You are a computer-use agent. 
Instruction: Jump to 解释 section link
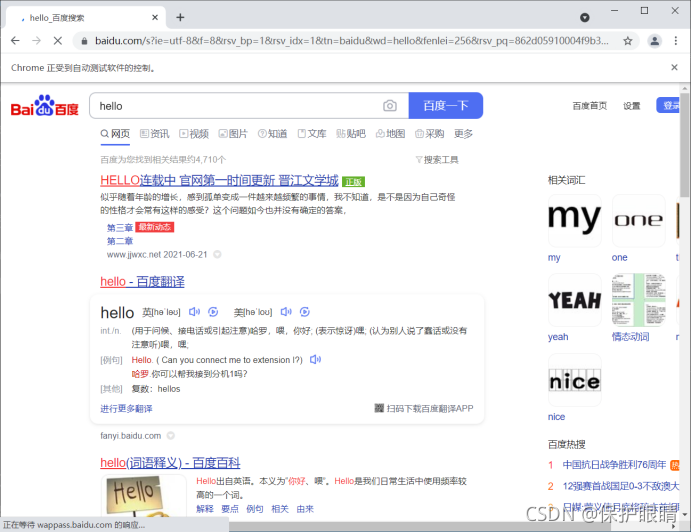pyautogui.click(x=205, y=509)
